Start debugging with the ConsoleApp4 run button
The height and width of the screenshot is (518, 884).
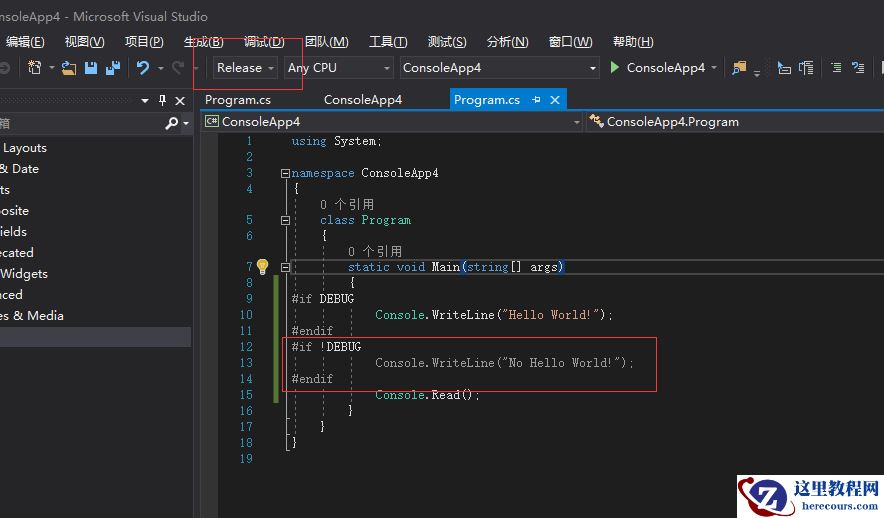point(656,68)
